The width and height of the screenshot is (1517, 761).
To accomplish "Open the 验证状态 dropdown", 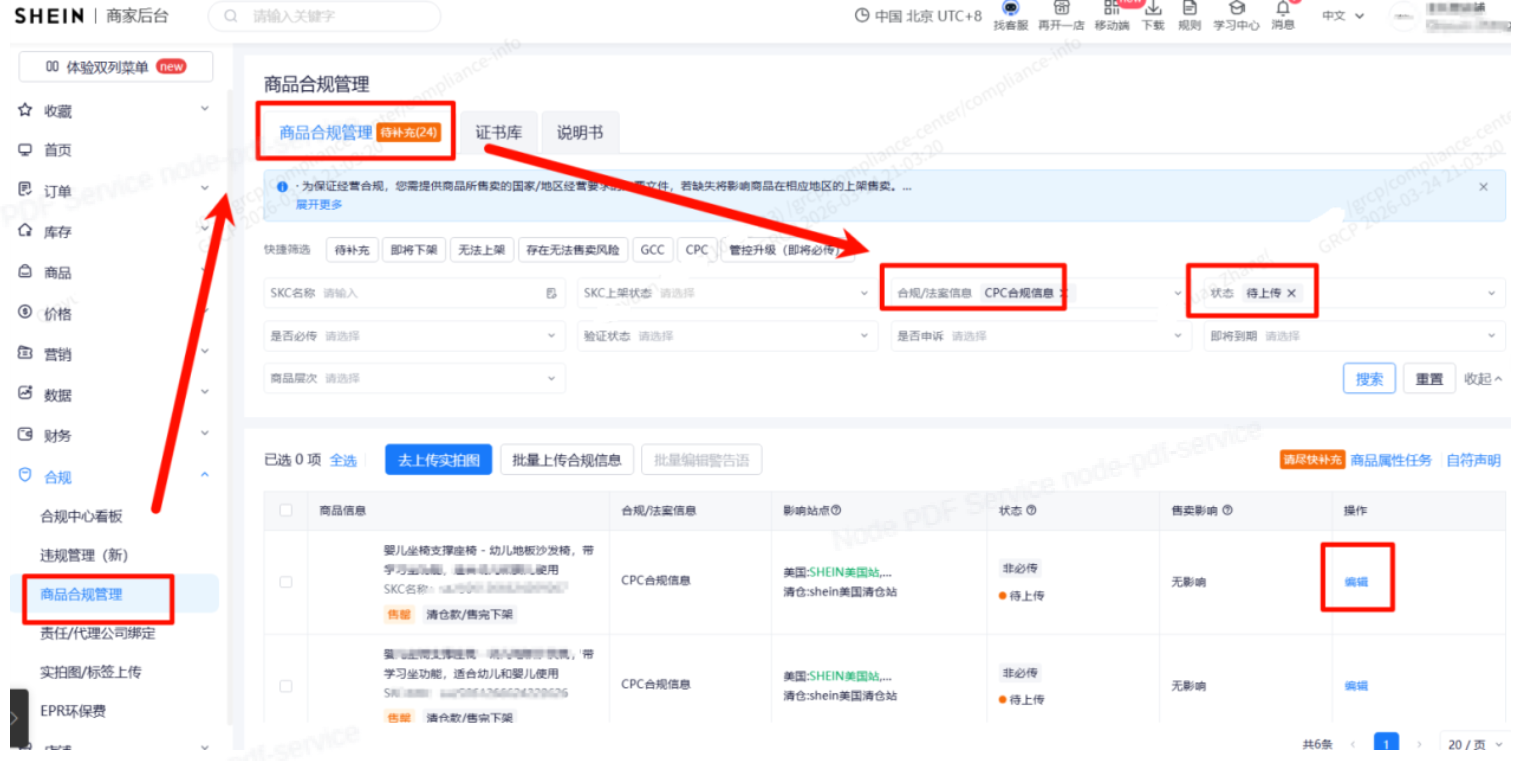I will pyautogui.click(x=727, y=336).
